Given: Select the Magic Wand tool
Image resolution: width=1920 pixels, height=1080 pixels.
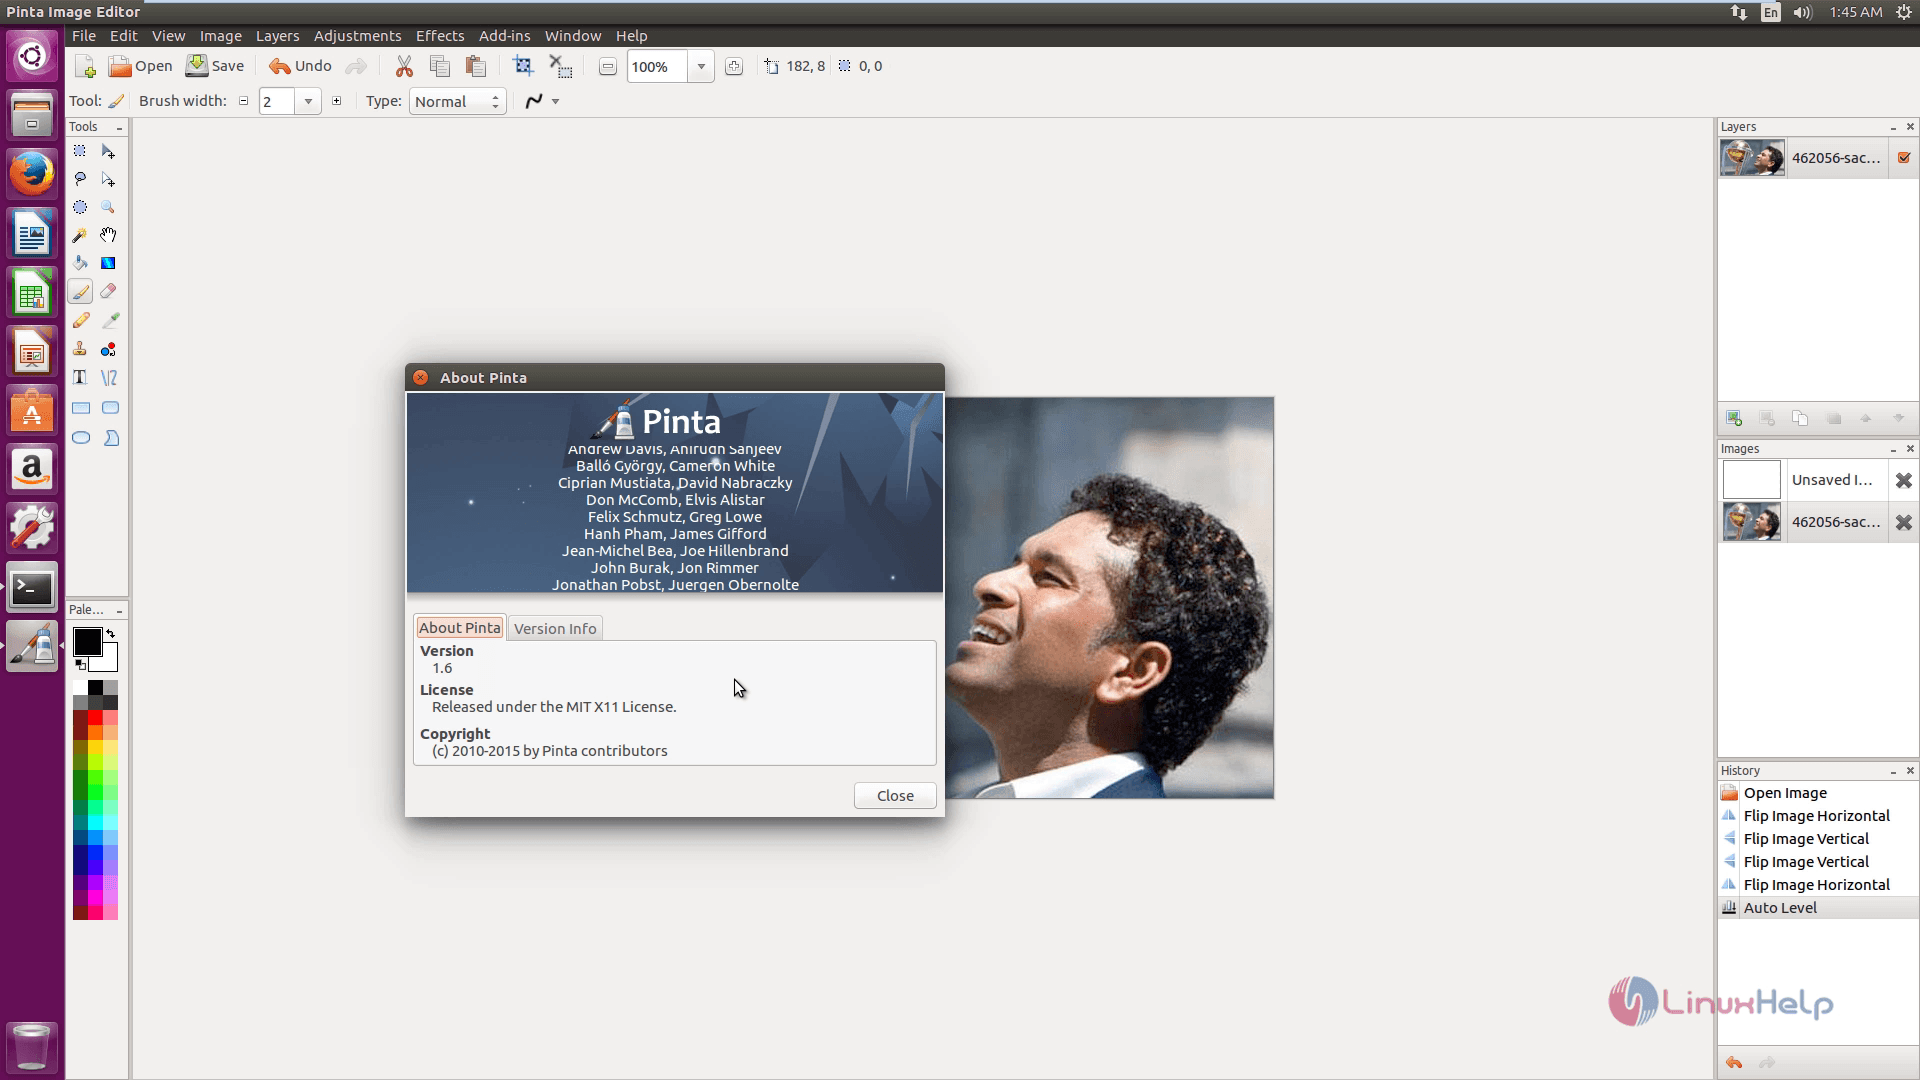Looking at the screenshot, I should pyautogui.click(x=80, y=235).
